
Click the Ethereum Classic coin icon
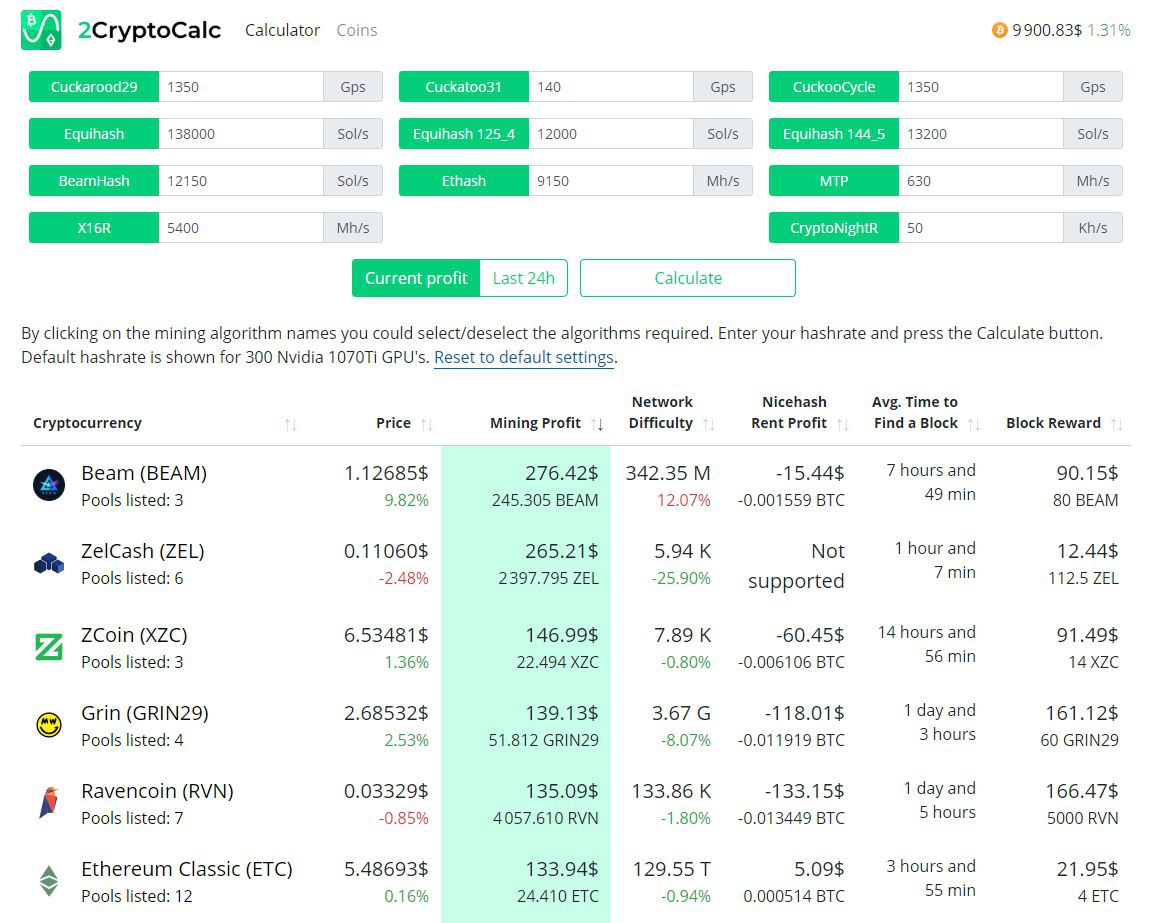coord(48,881)
